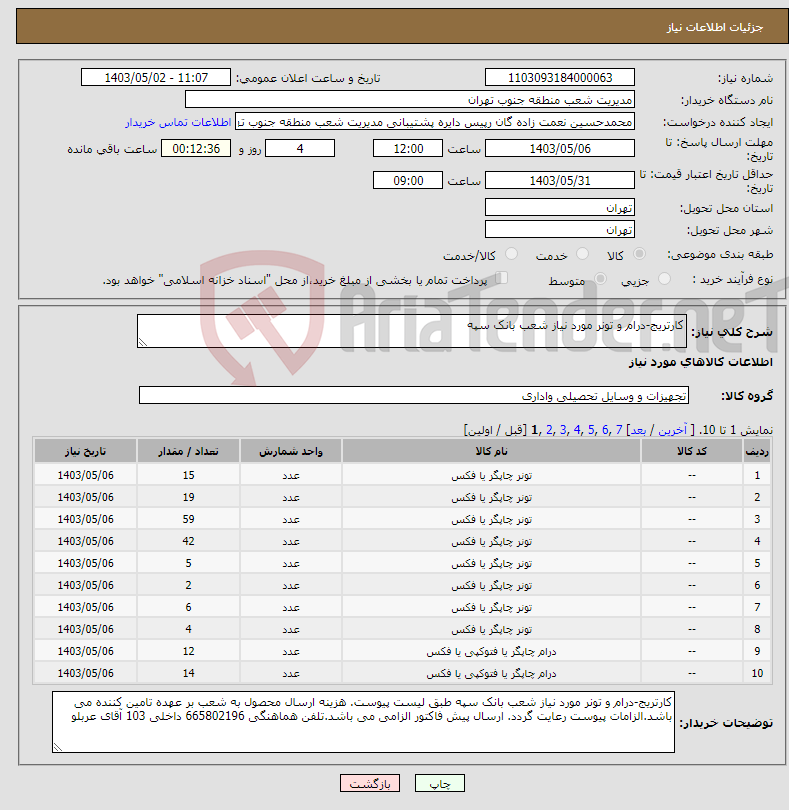Click the کد کالا column header
Screen dimensions: 789x810
point(692,451)
